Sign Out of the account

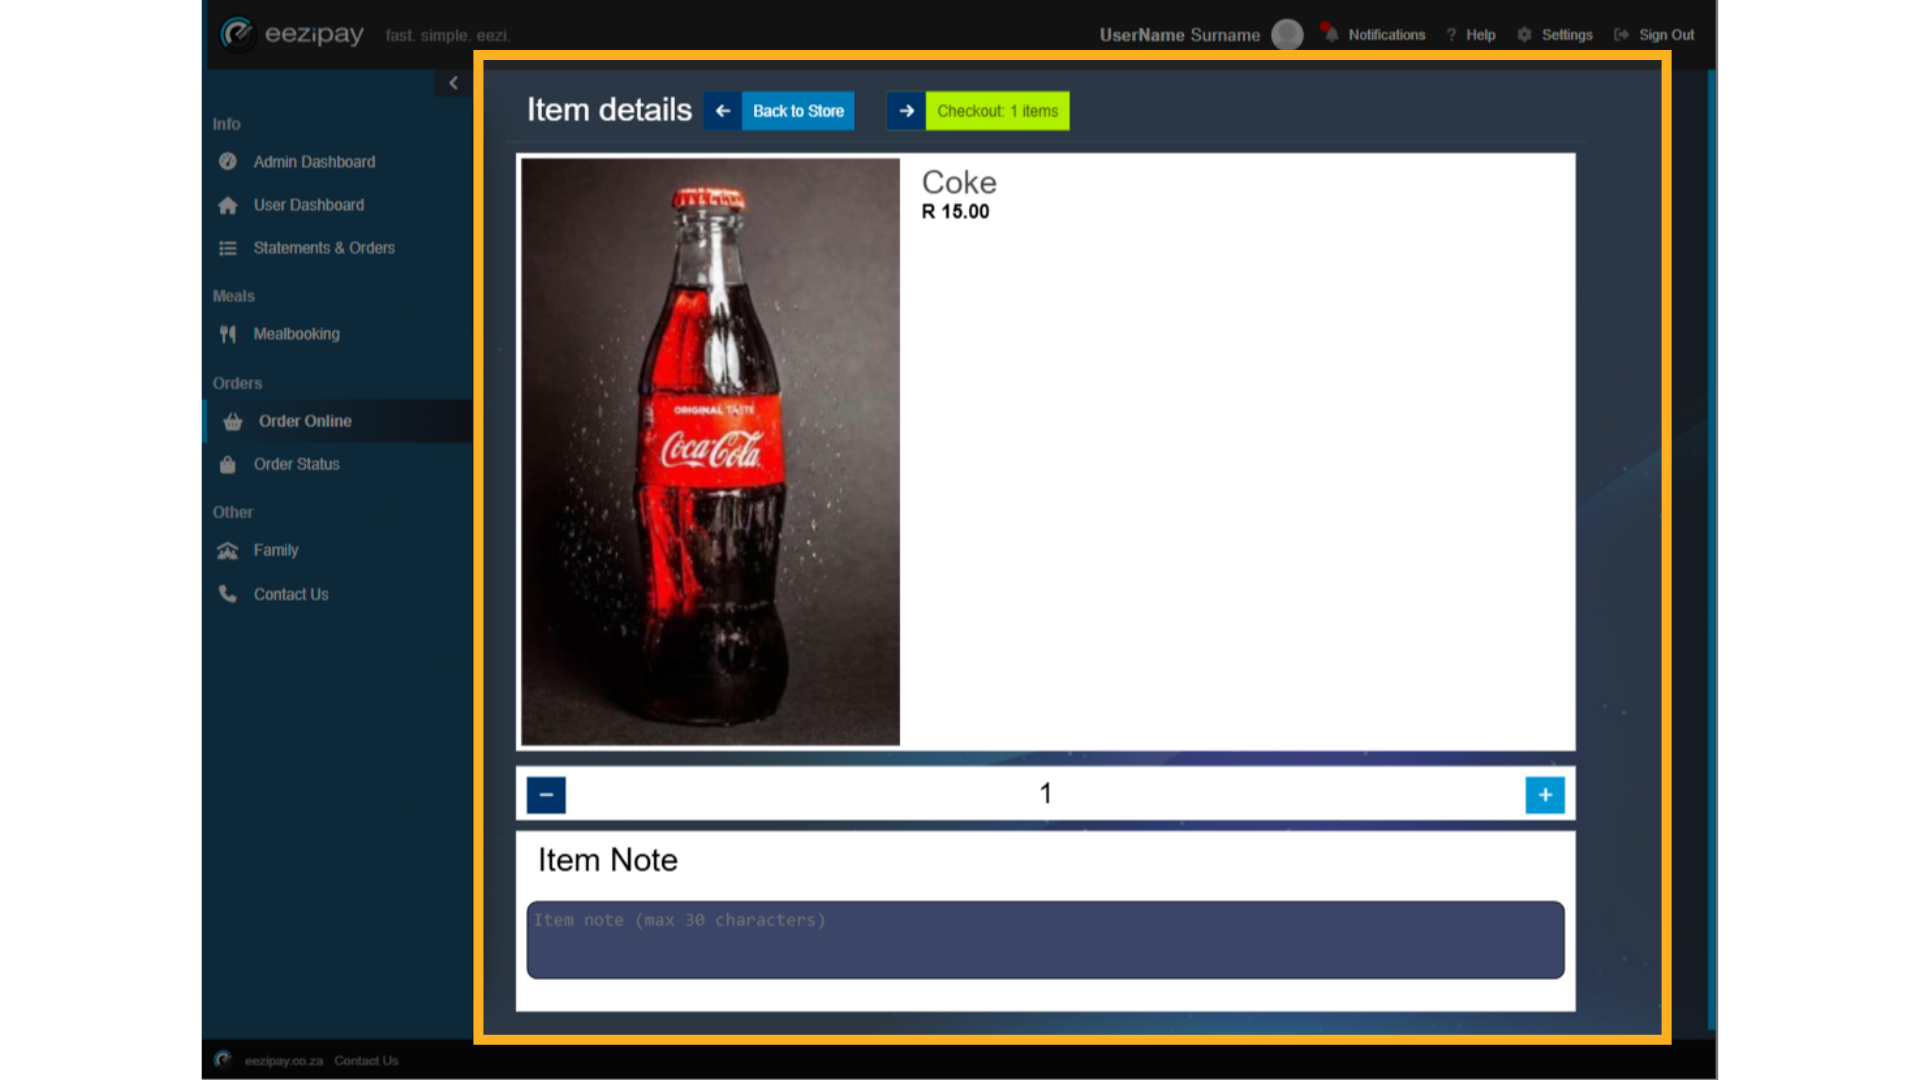tap(1666, 35)
